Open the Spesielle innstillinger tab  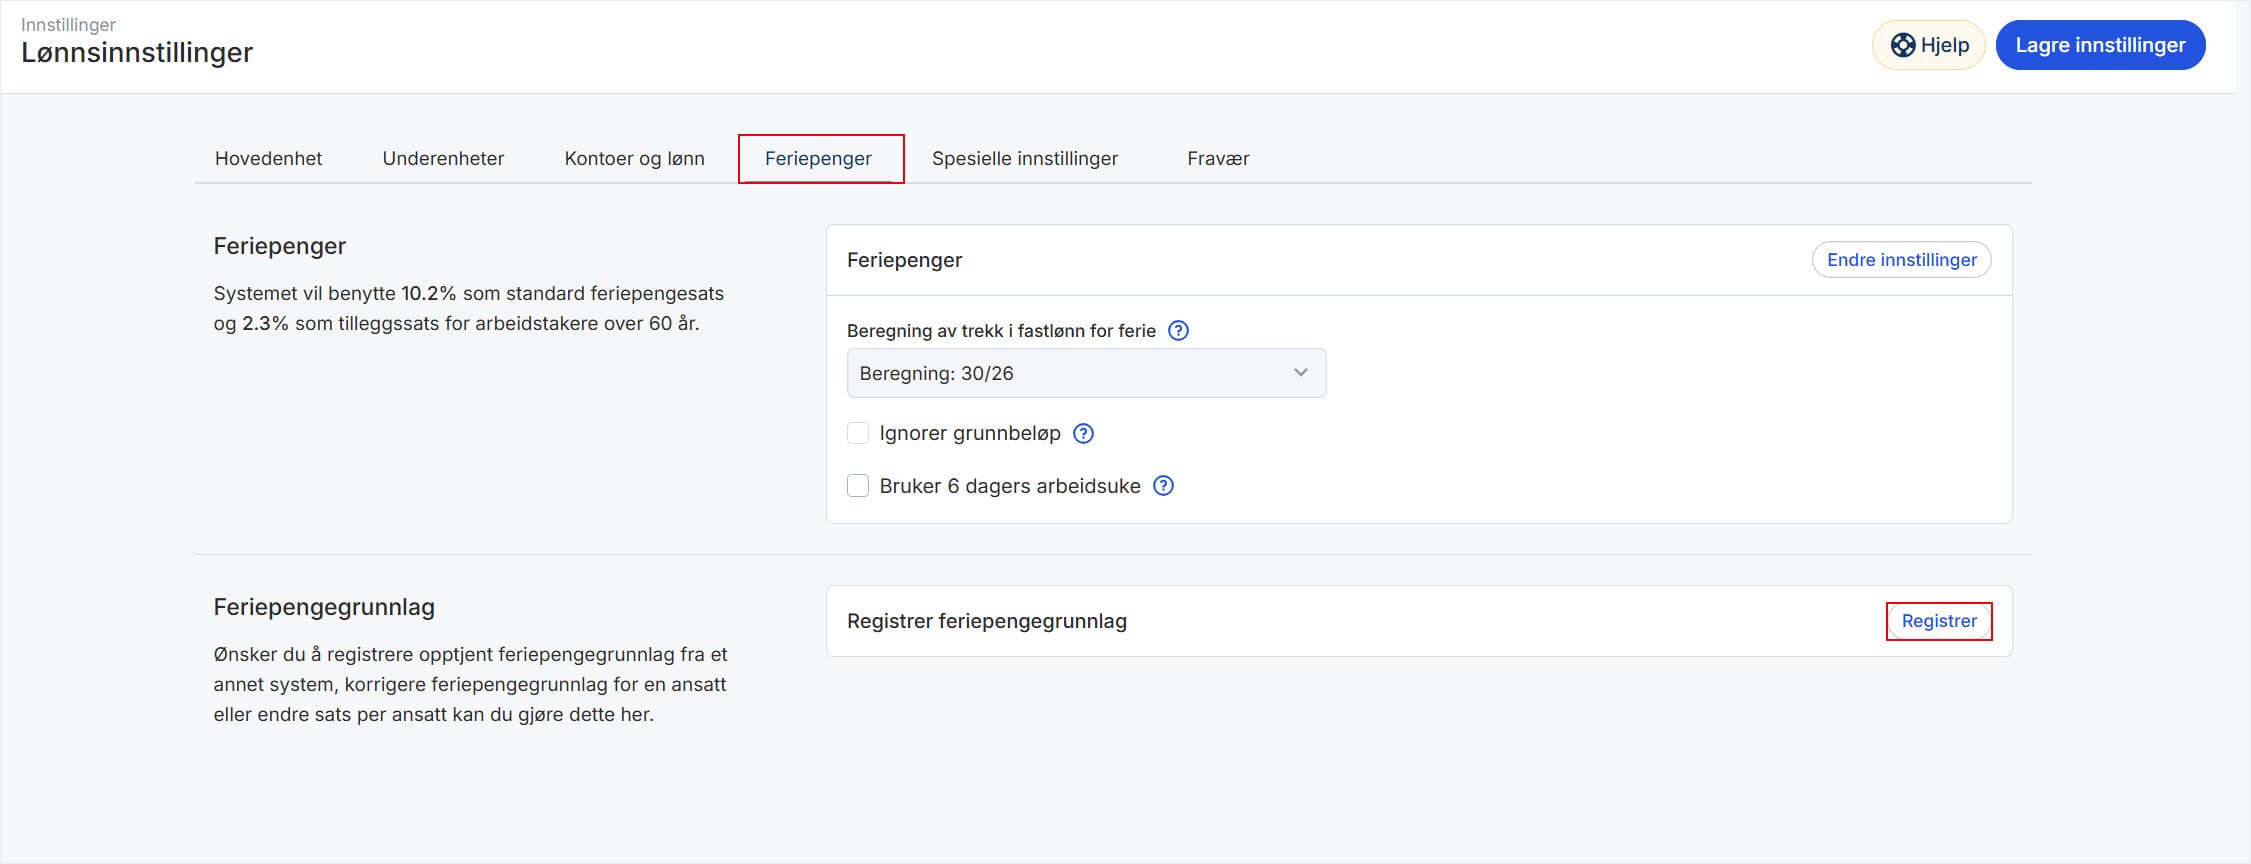[1024, 158]
